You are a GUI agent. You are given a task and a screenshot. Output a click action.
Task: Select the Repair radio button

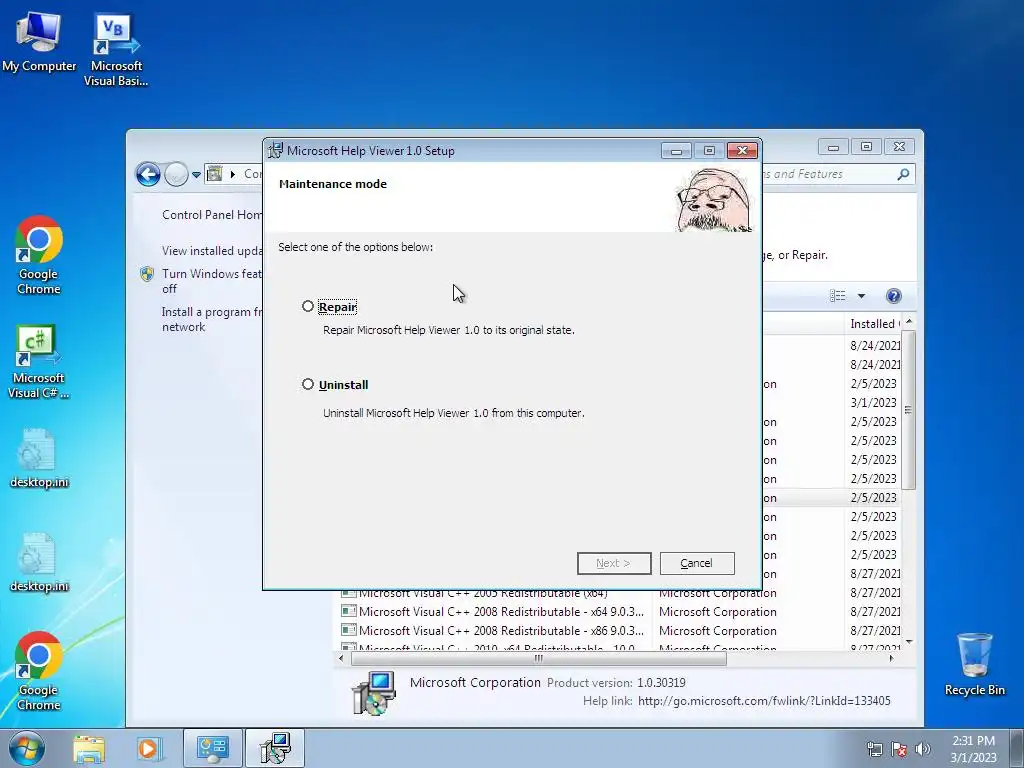308,306
